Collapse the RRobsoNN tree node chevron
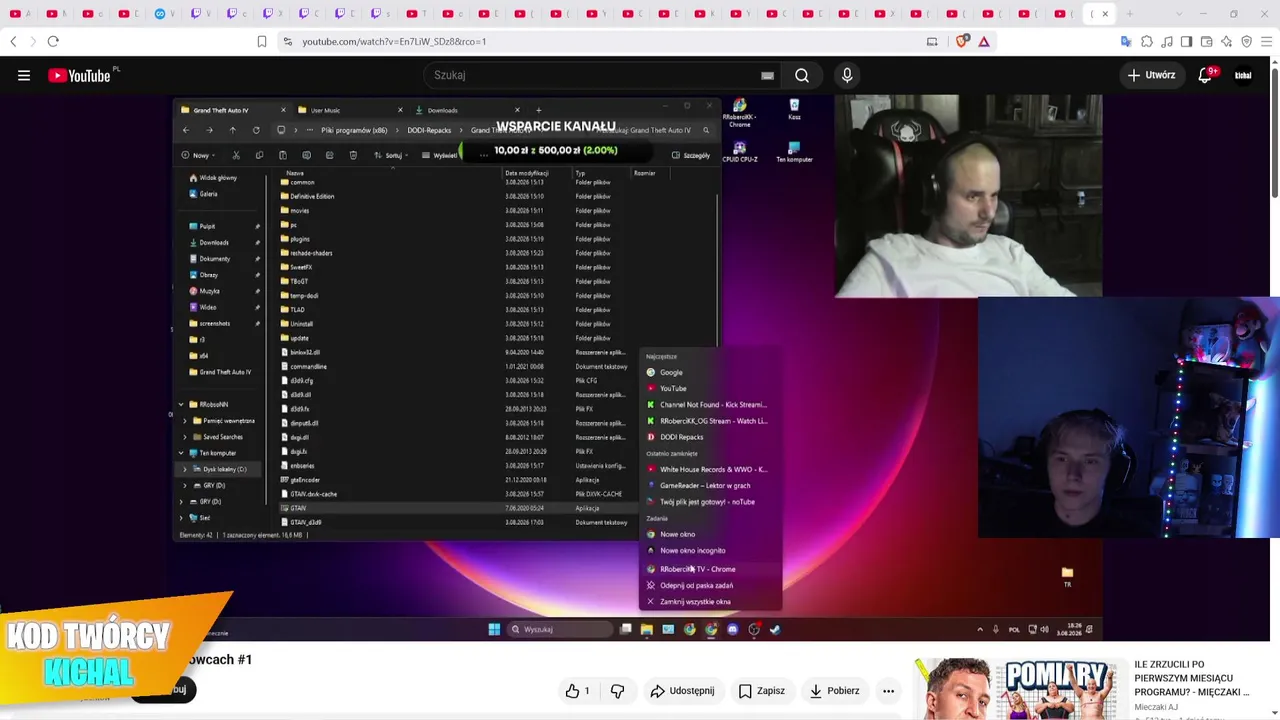The image size is (1280, 720). coord(181,405)
